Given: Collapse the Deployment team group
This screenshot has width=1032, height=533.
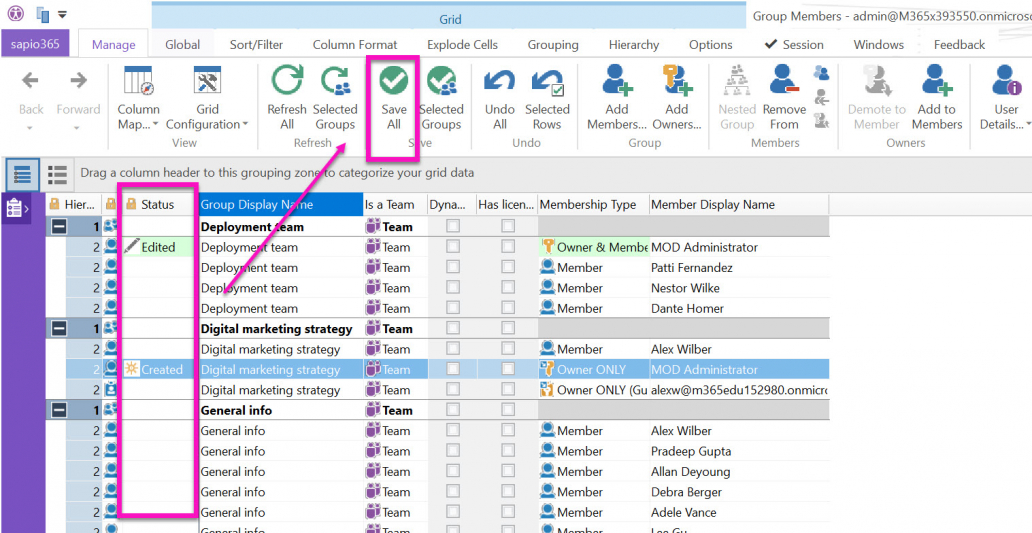Looking at the screenshot, I should pos(59,227).
